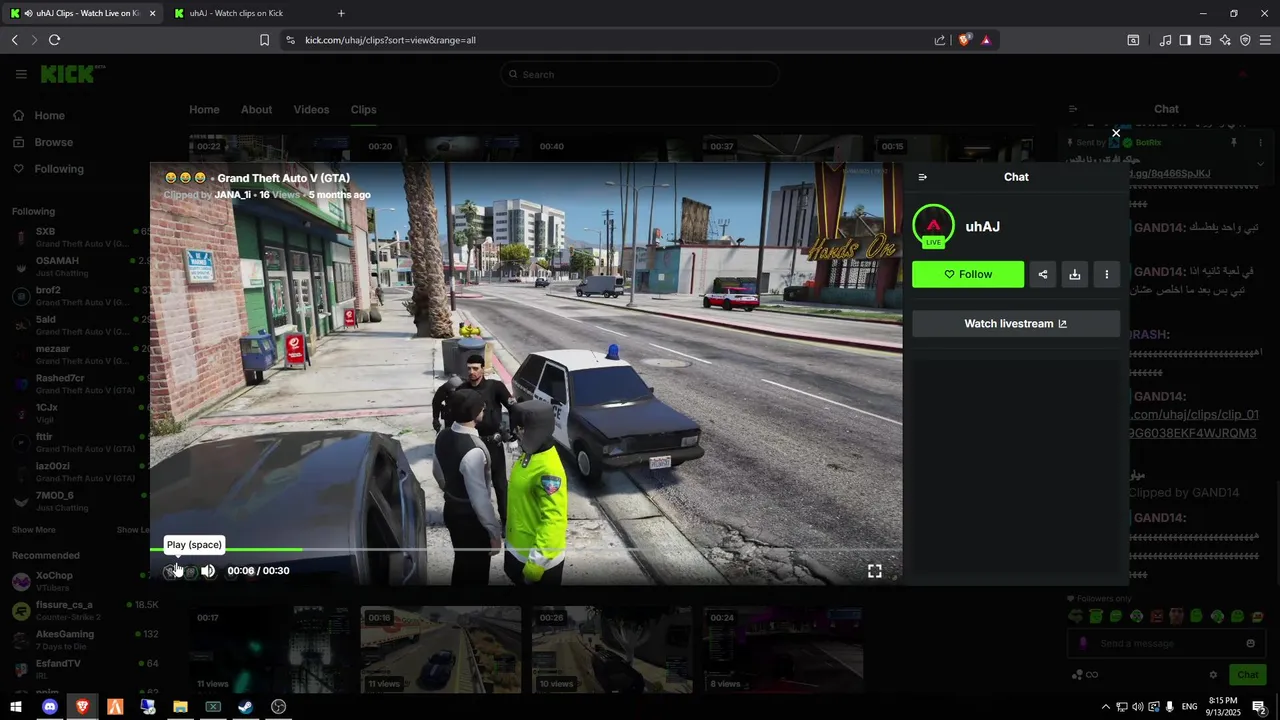Enter fullscreen for the clip player
Image resolution: width=1280 pixels, height=720 pixels.
pos(875,571)
